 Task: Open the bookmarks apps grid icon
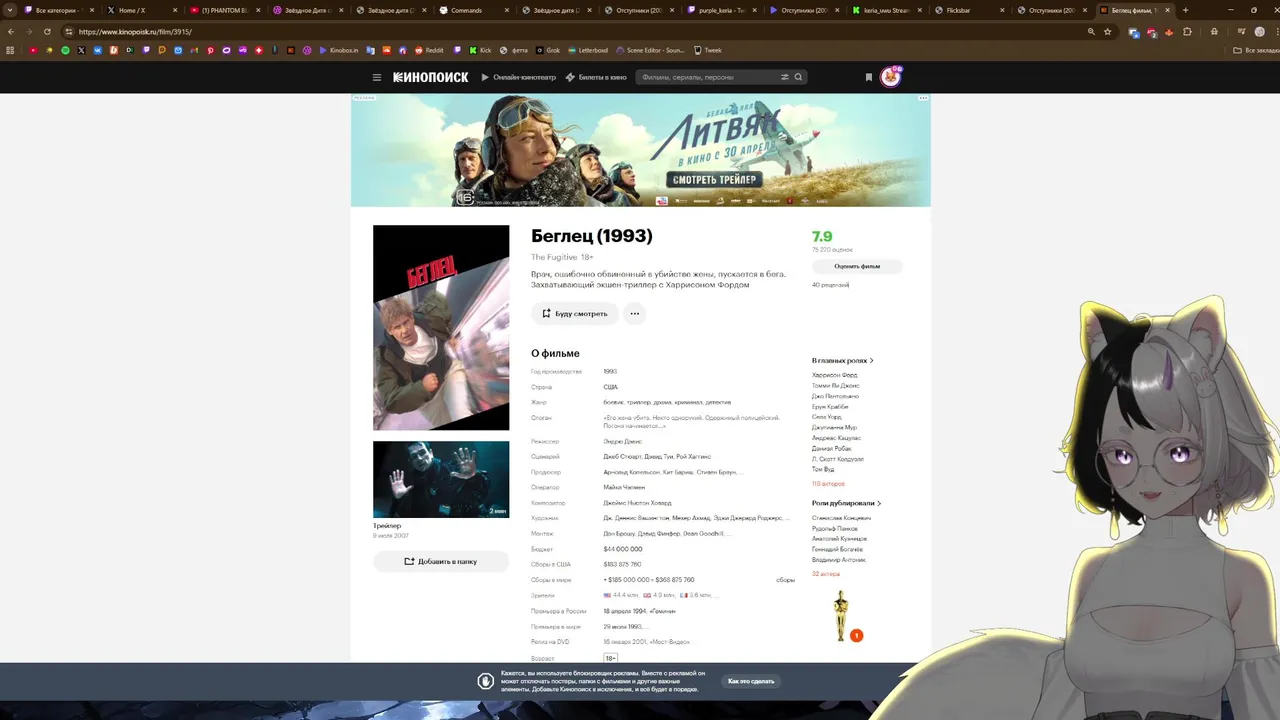(x=12, y=50)
